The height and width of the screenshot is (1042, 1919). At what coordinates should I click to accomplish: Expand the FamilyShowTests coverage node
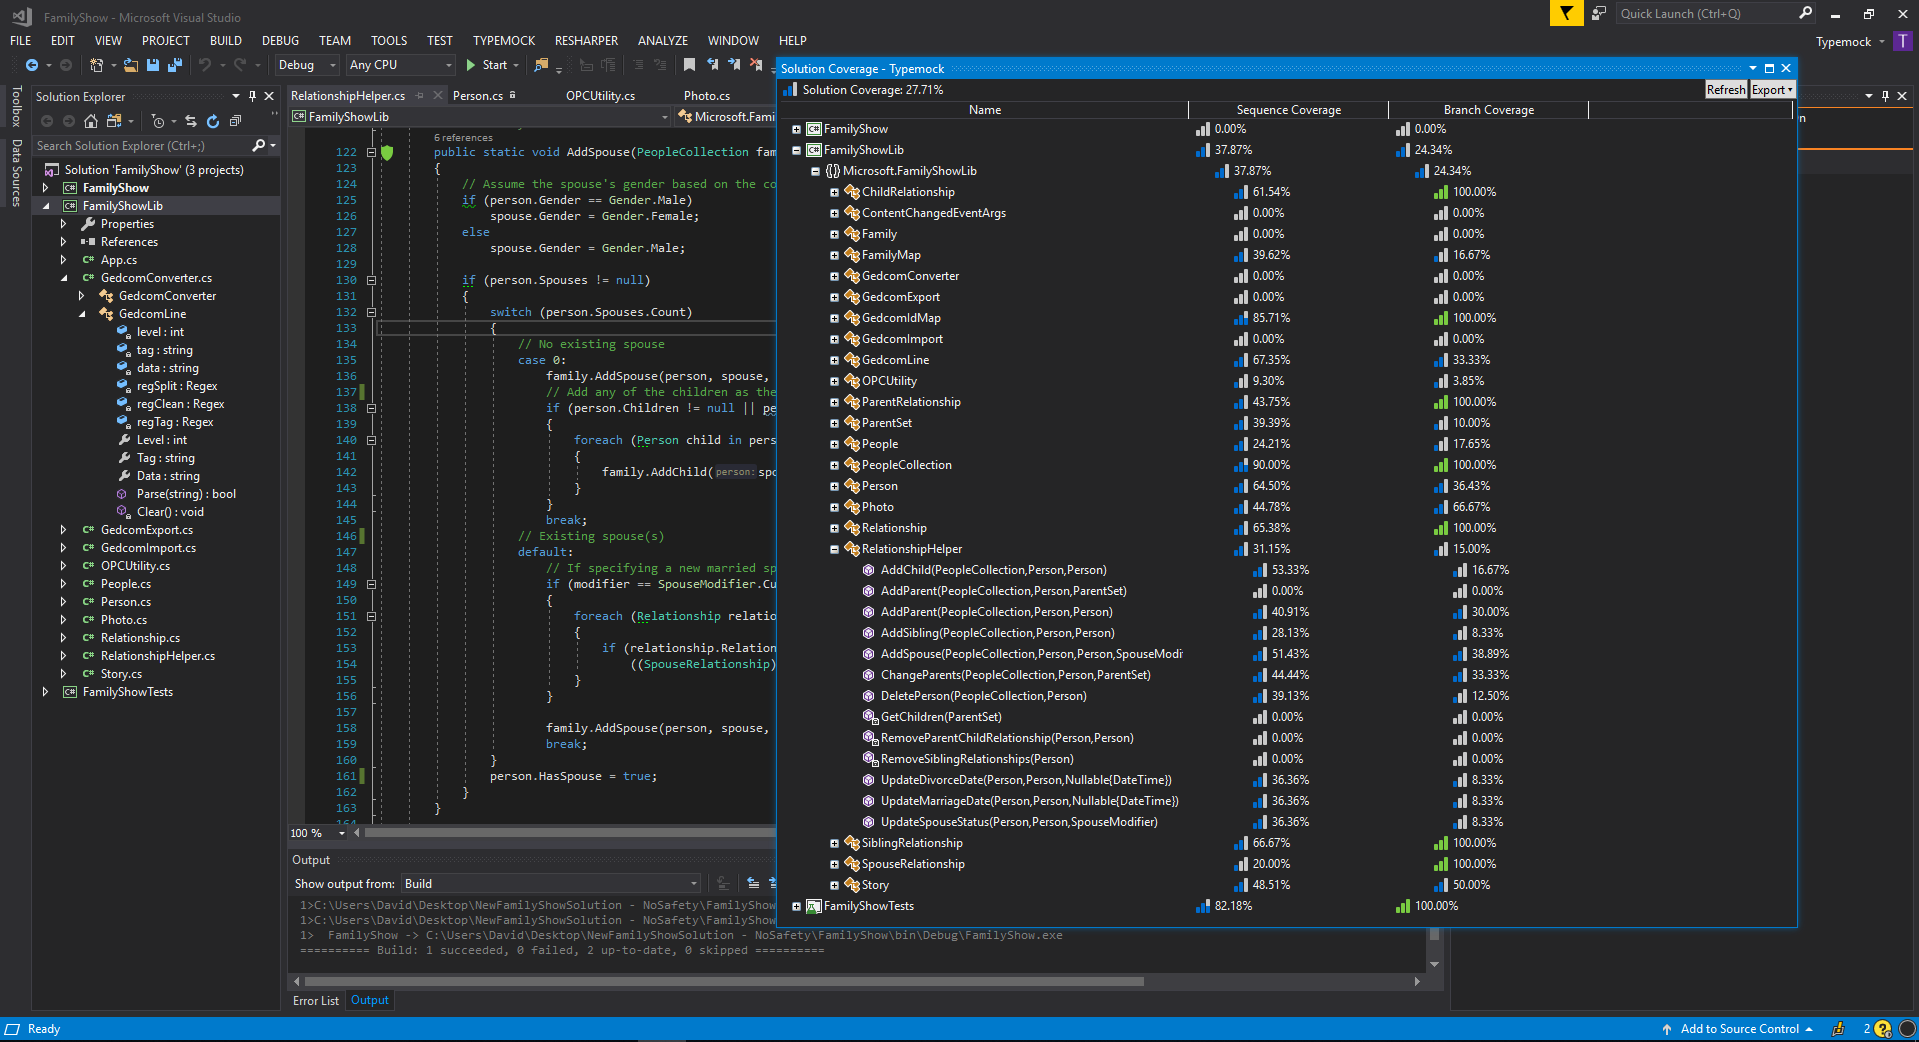coord(796,906)
